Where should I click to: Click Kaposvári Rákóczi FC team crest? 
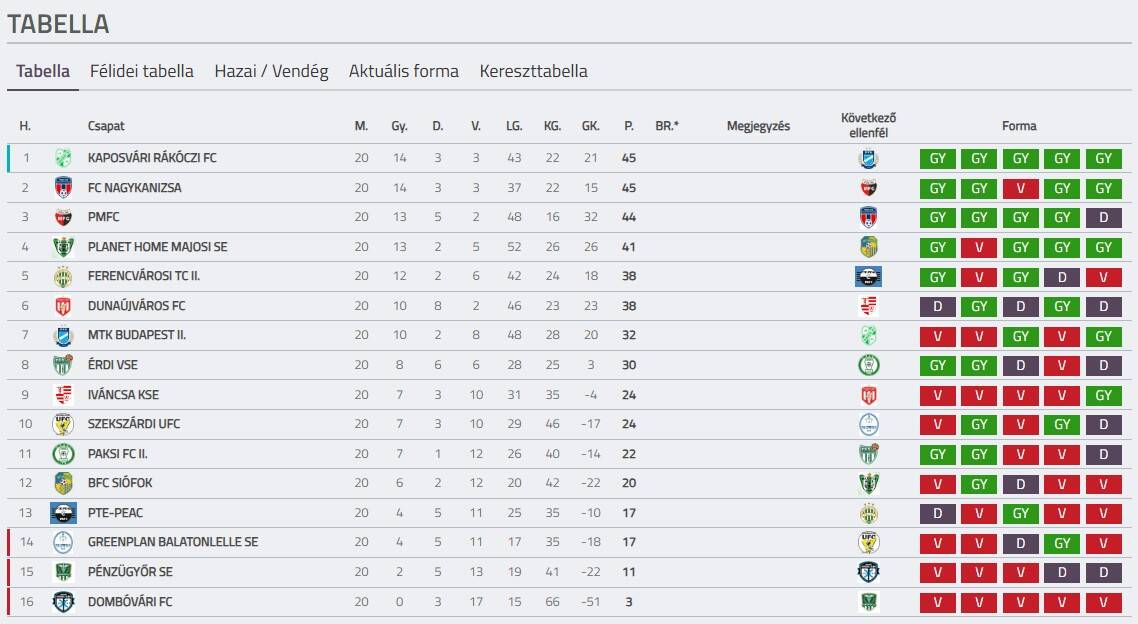pos(63,158)
